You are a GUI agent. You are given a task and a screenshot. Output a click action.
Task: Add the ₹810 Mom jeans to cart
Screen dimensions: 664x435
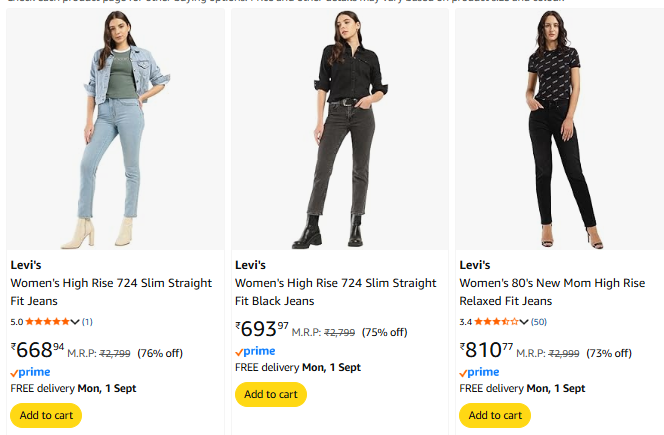(494, 415)
